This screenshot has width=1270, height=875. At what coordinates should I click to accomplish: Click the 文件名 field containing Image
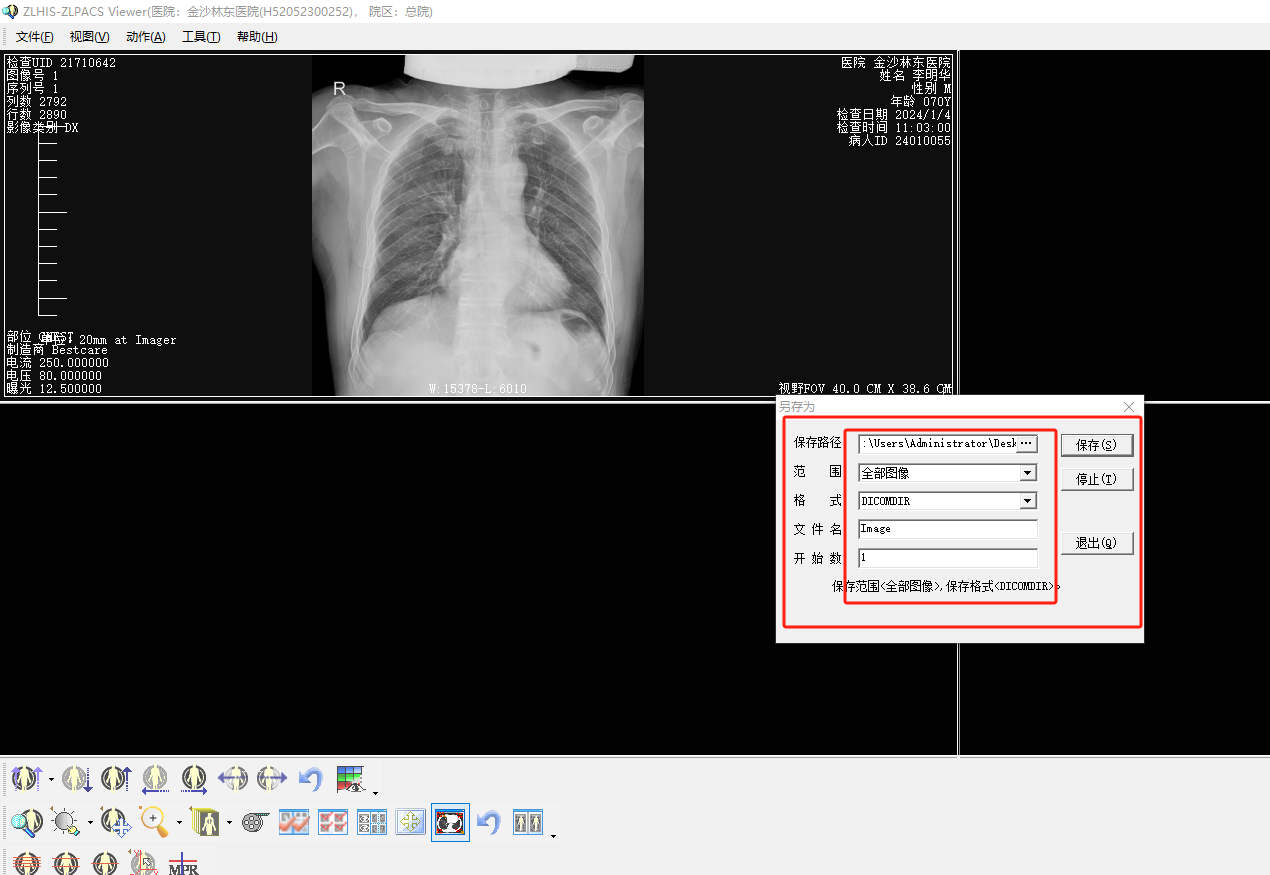948,529
